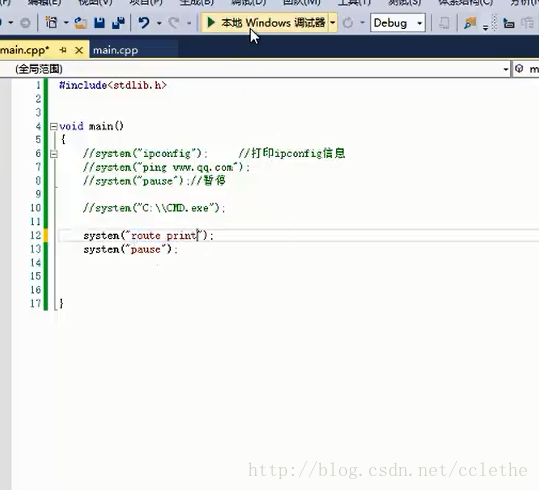The image size is (539, 490).
Task: Open Find in Files via binoculars-folder icon
Action: coord(470,23)
